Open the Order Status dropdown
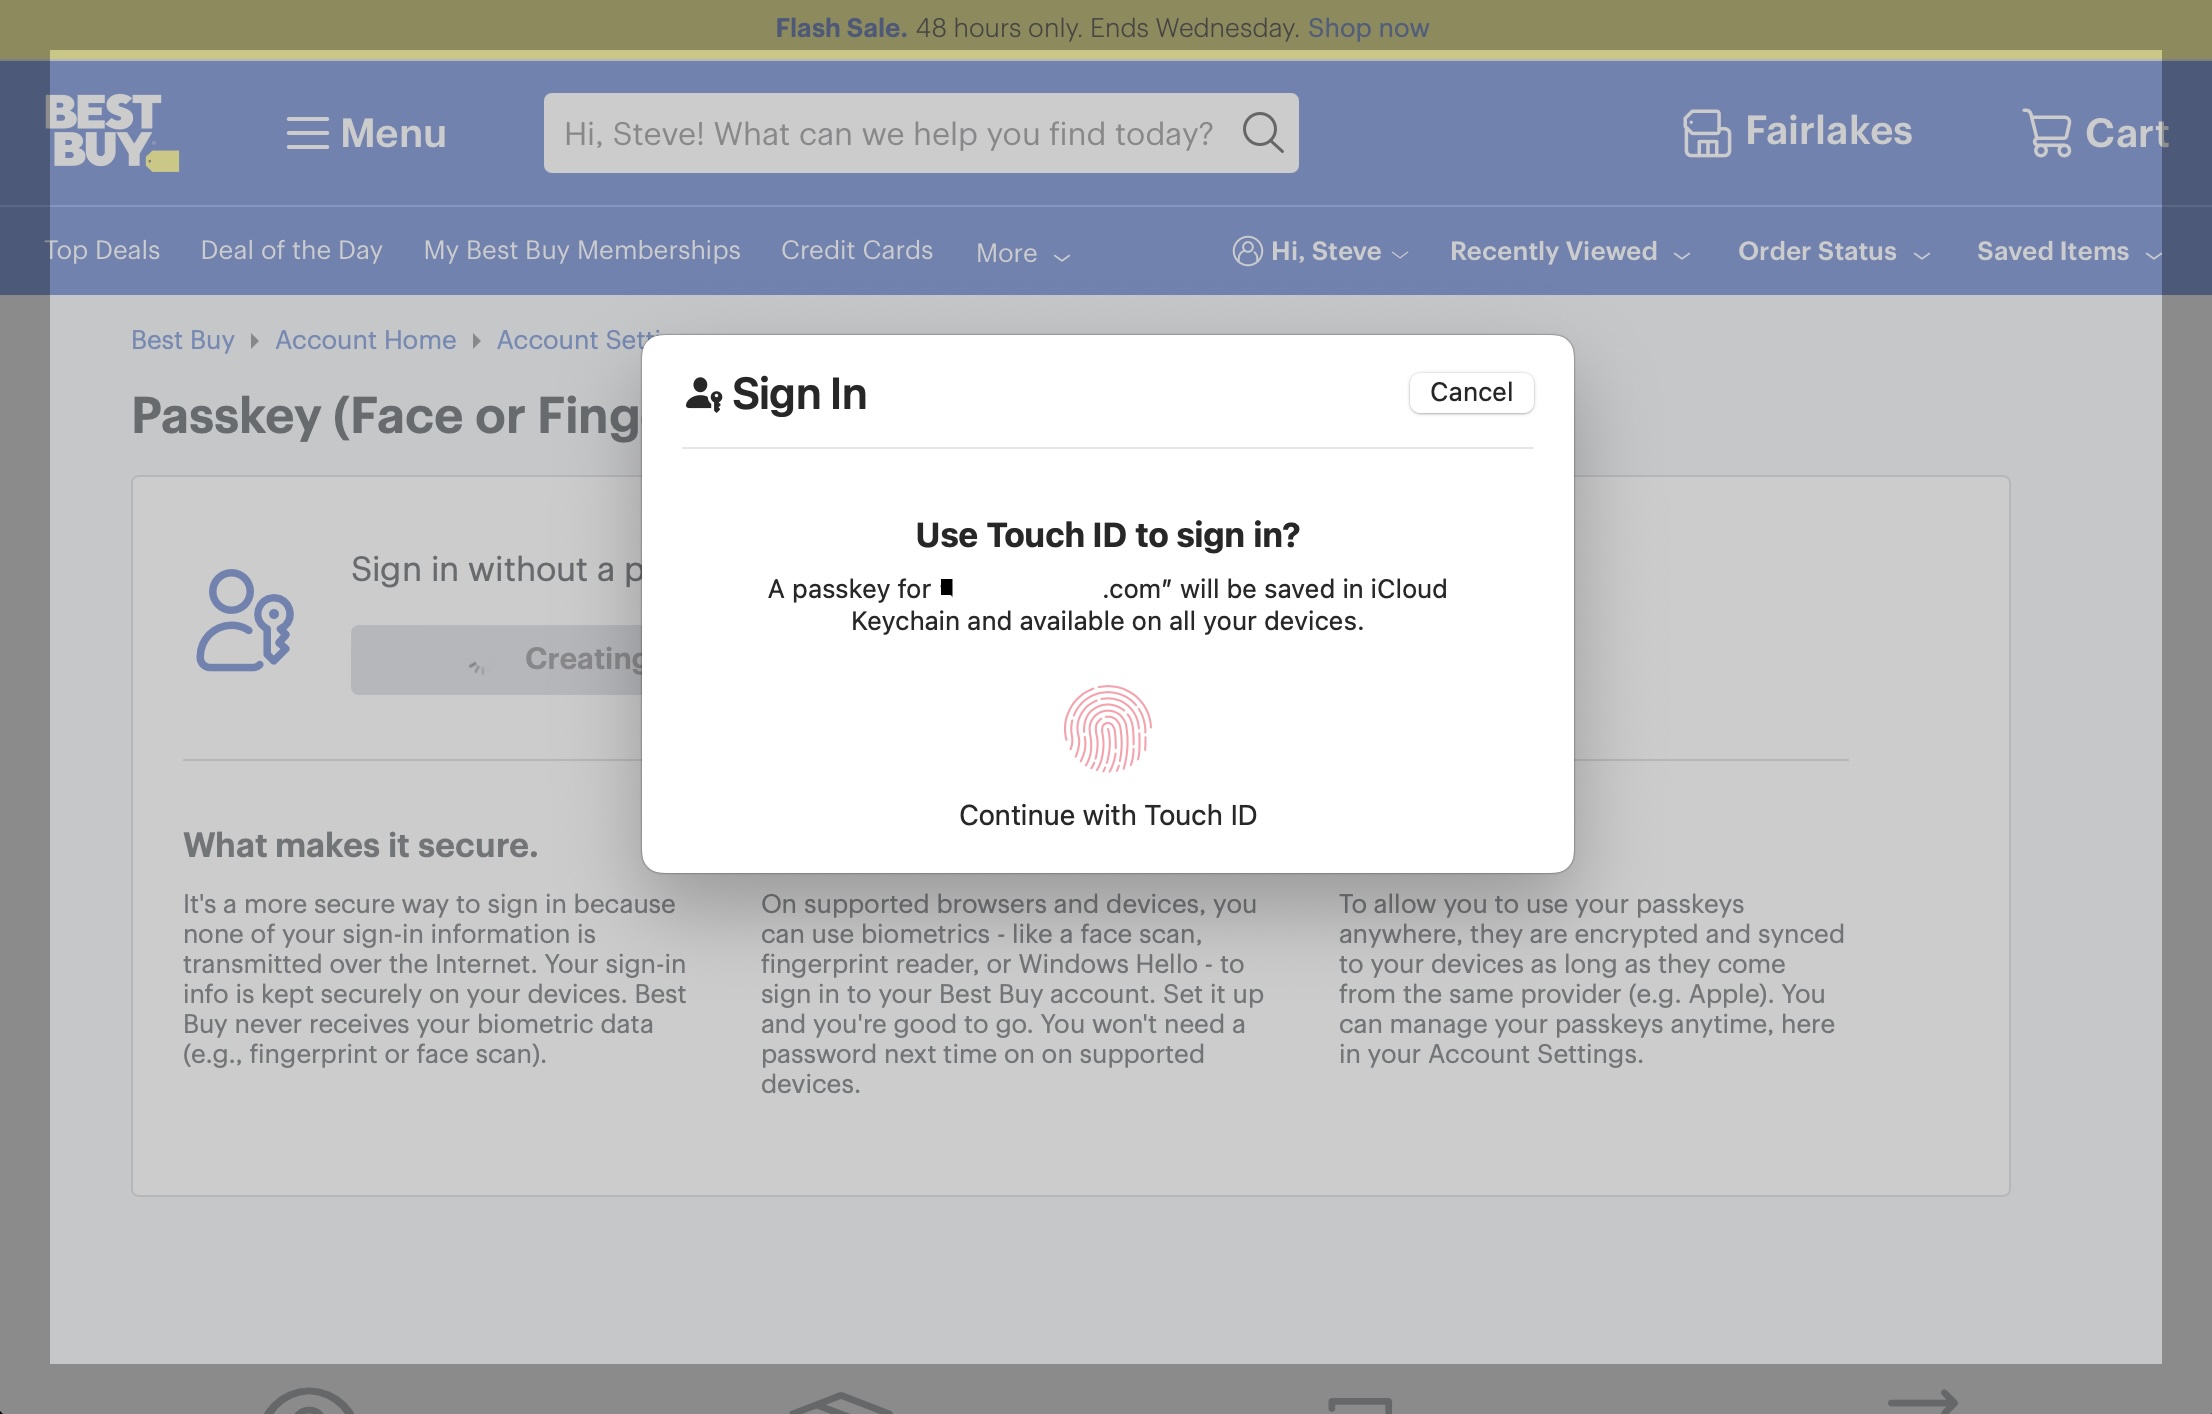Screen dimensions: 2212x1414 [x=1833, y=252]
